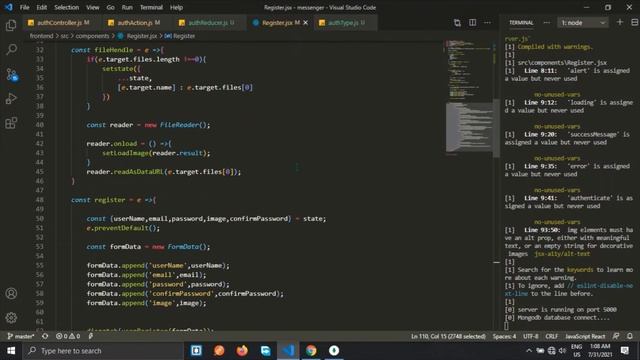The image size is (640, 360).
Task: Click 'readAsDataURL' on line 45
Action: click(x=138, y=172)
